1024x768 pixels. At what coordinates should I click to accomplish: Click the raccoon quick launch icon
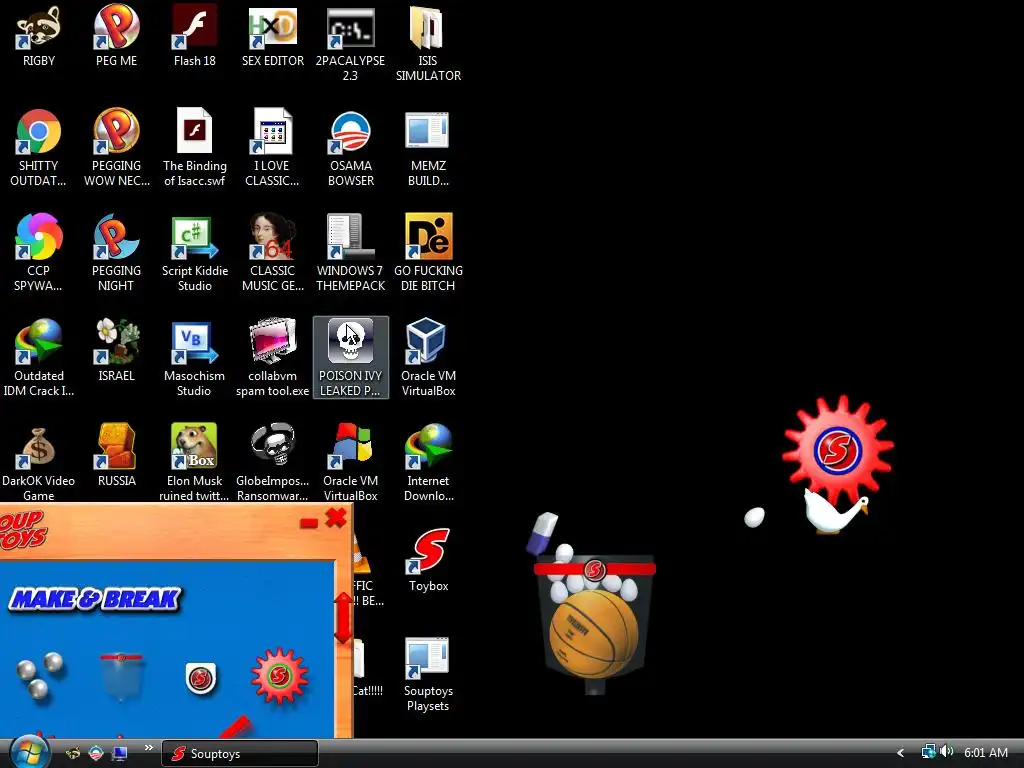tap(73, 753)
